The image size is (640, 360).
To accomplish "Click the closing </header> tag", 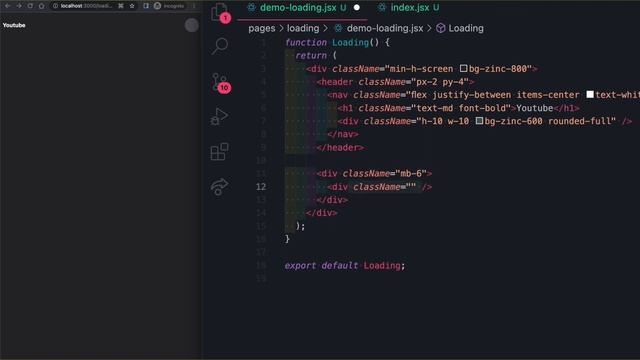I will (340, 147).
